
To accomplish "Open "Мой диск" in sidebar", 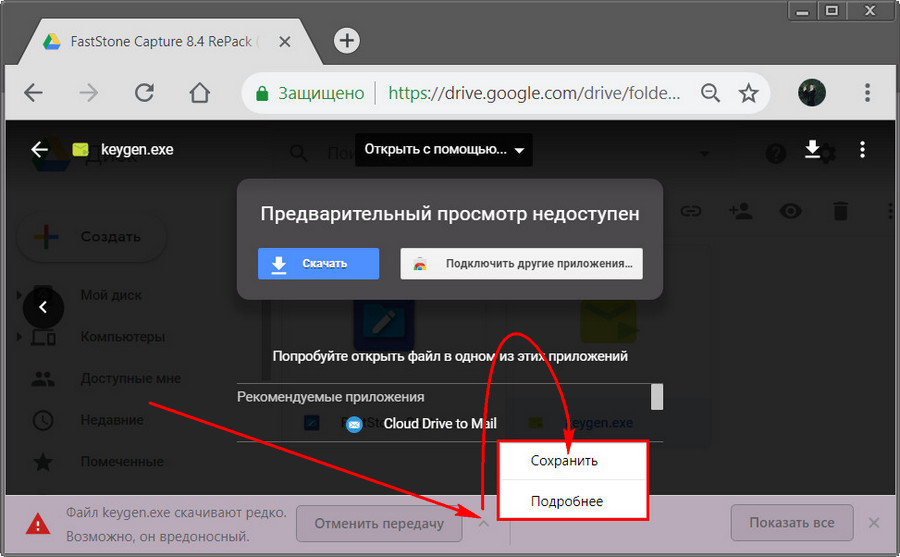I will [x=111, y=295].
